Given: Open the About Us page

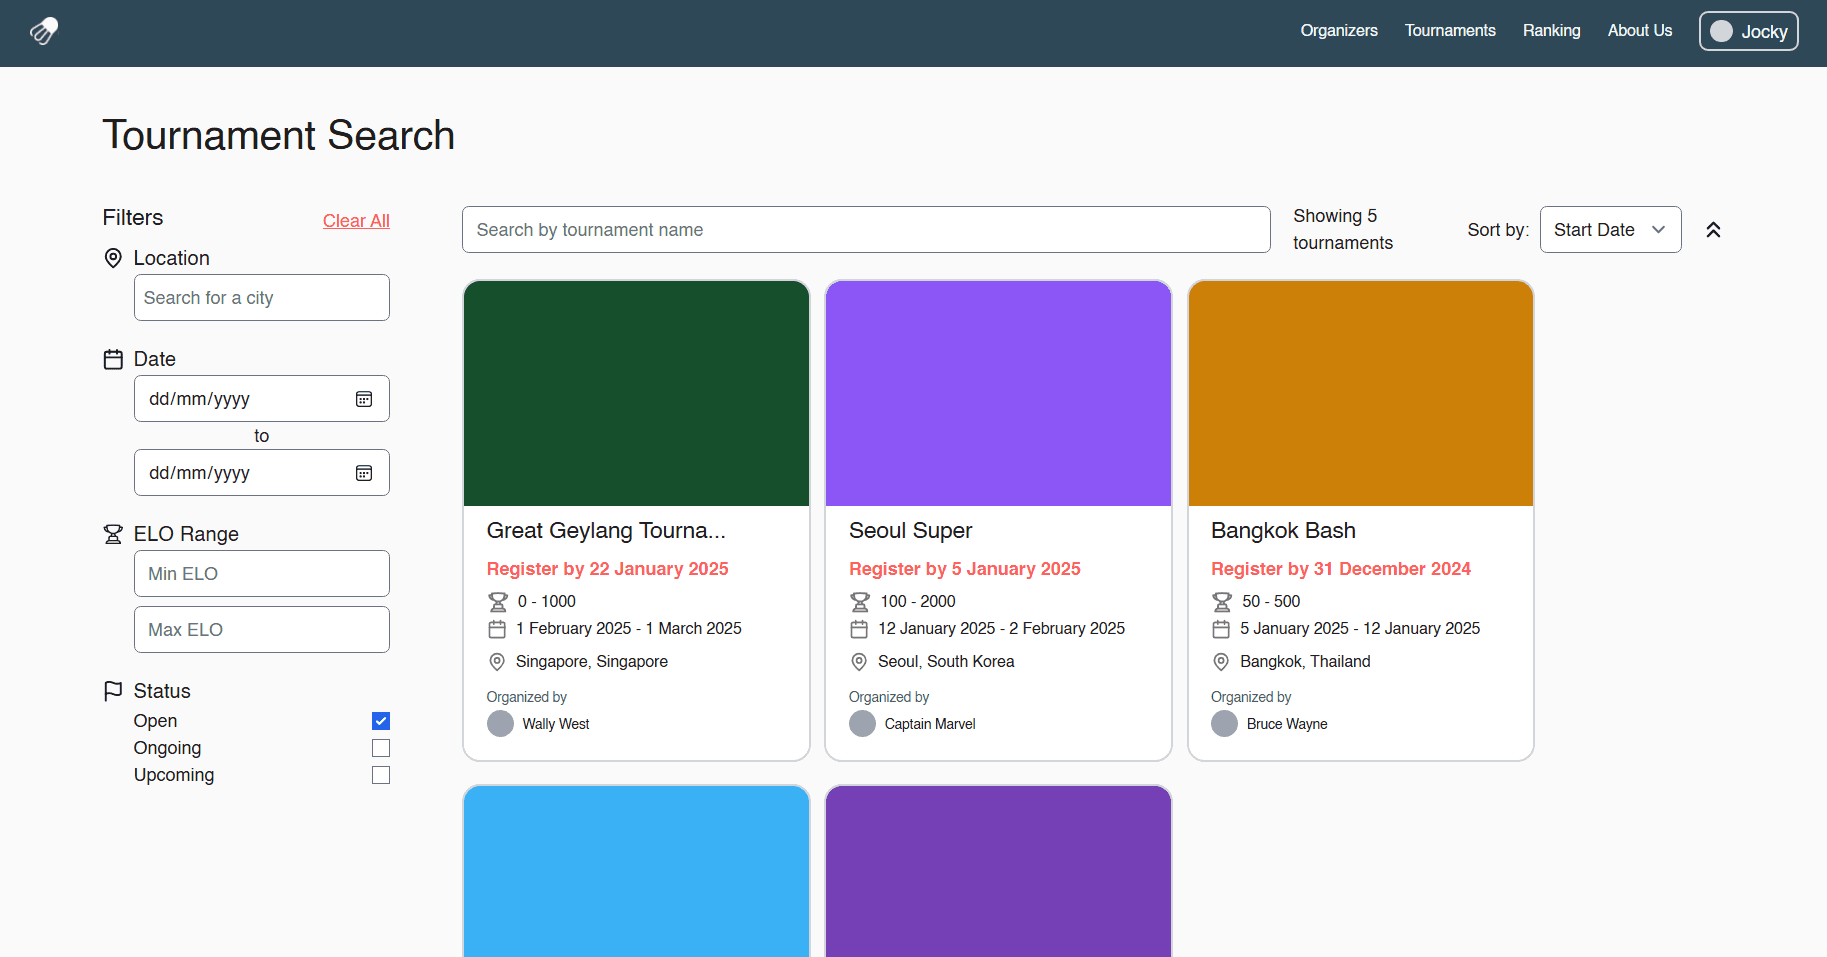Looking at the screenshot, I should (1640, 31).
